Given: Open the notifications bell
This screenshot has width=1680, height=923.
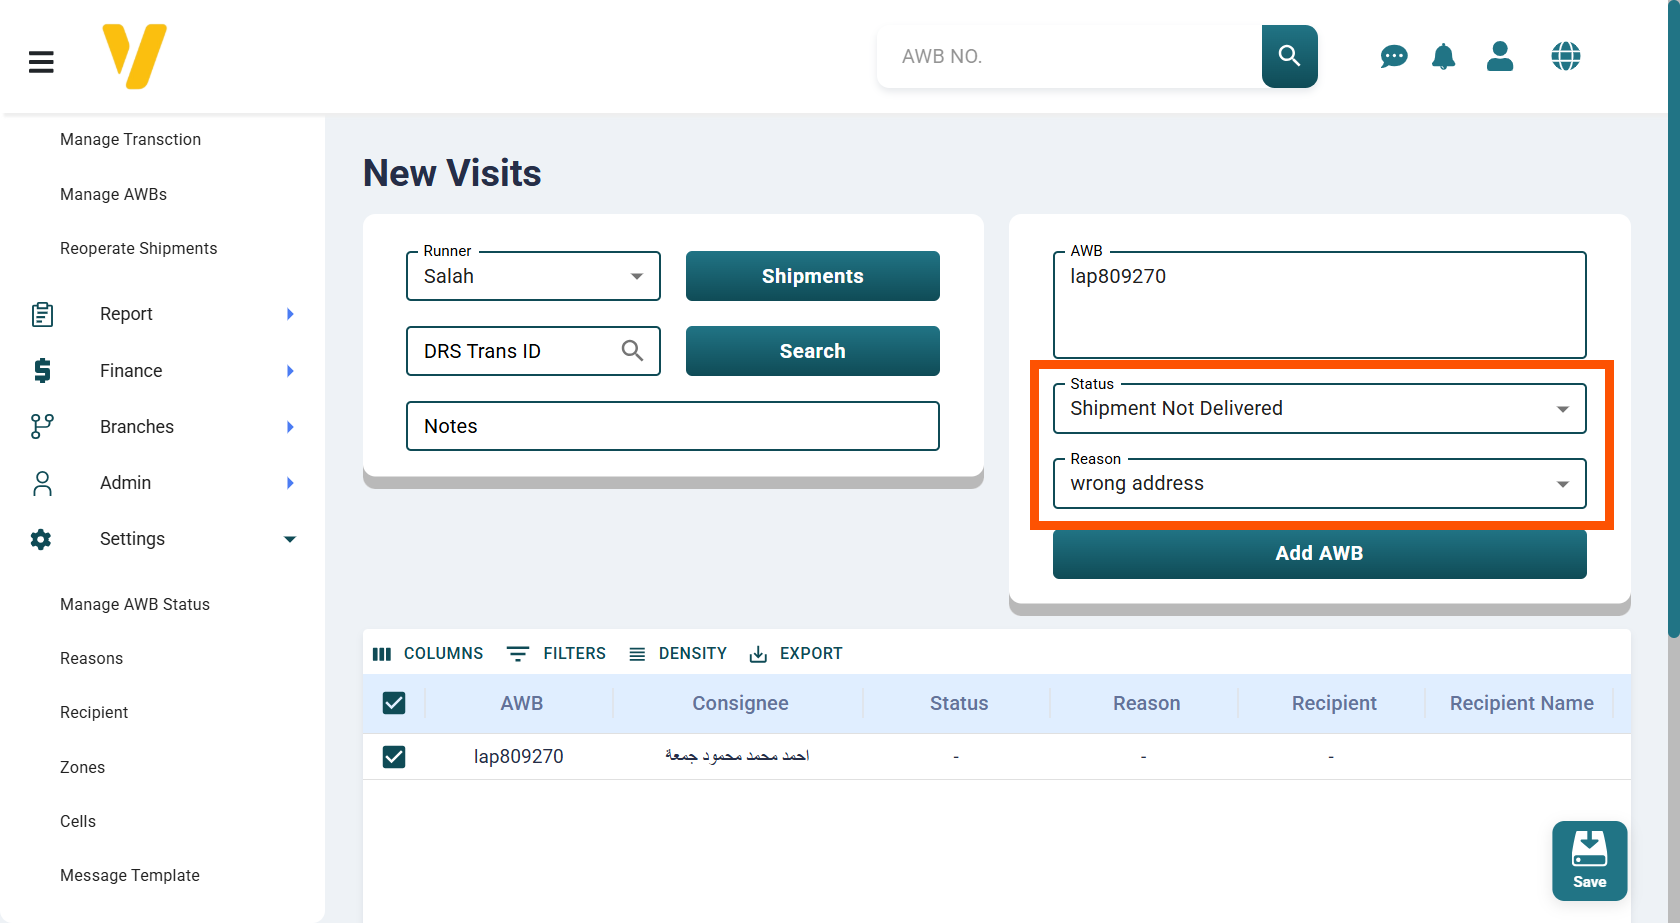Looking at the screenshot, I should pyautogui.click(x=1443, y=57).
